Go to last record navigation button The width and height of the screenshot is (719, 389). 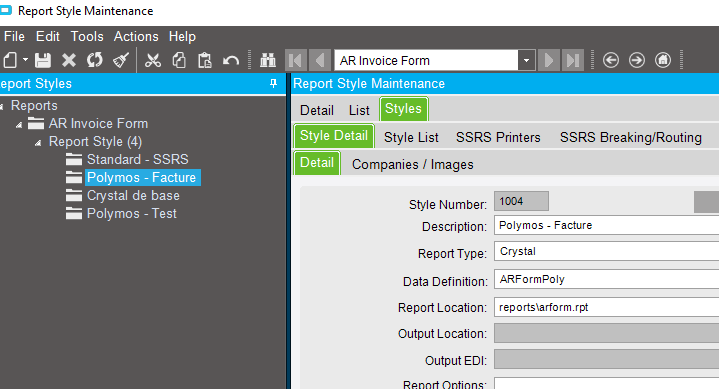tap(573, 60)
